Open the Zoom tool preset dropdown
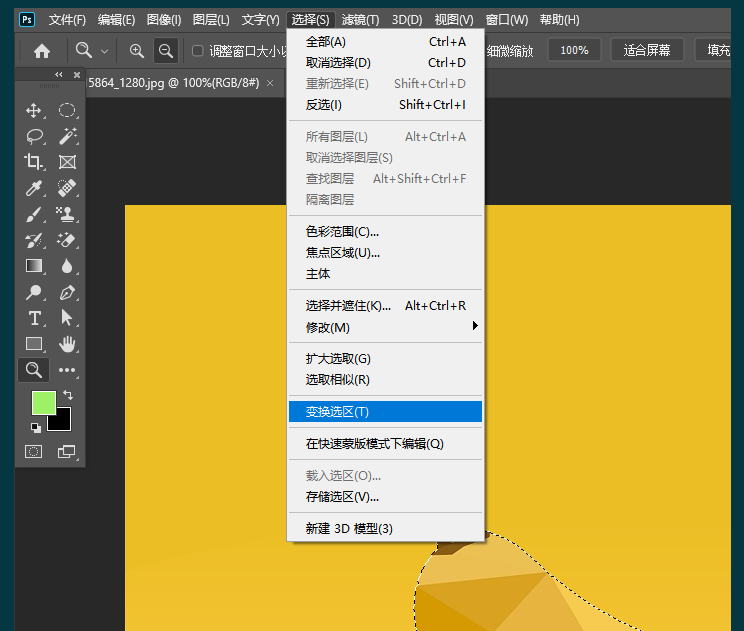The width and height of the screenshot is (744, 631). click(x=92, y=51)
